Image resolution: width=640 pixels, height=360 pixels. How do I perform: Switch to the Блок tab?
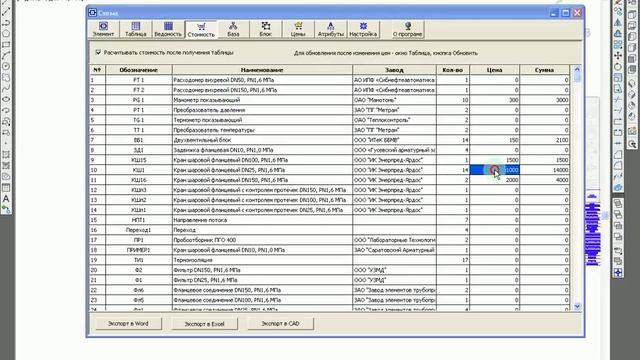[x=265, y=29]
